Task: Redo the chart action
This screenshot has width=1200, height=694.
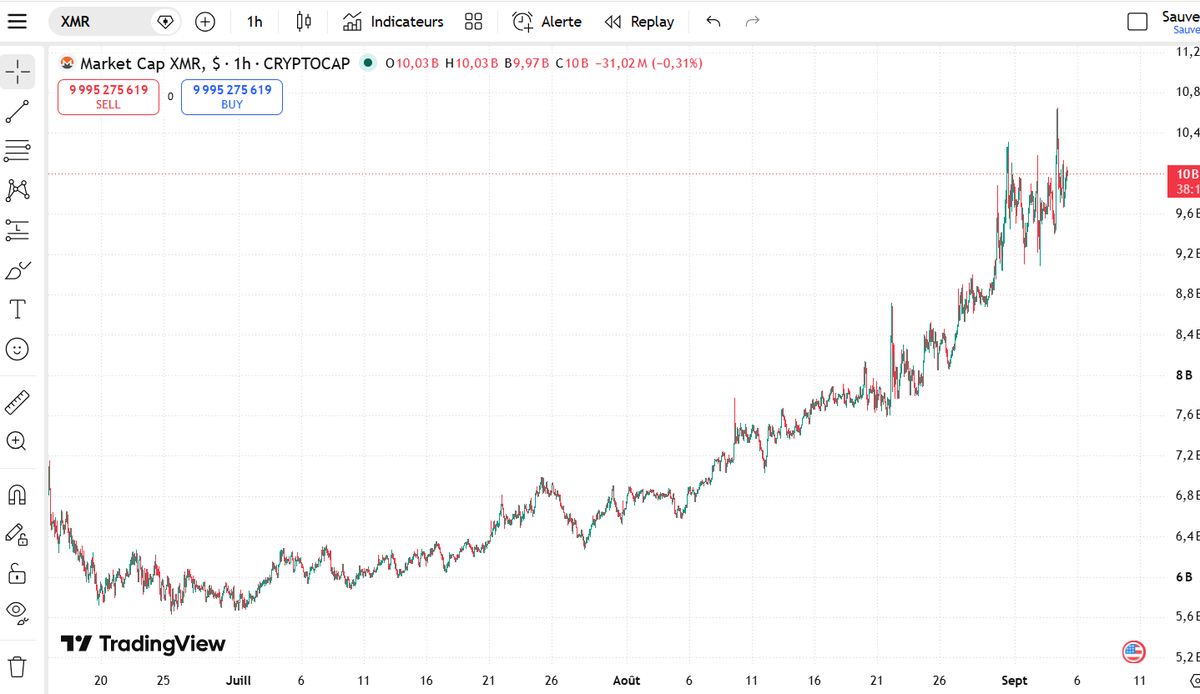Action: pos(753,21)
